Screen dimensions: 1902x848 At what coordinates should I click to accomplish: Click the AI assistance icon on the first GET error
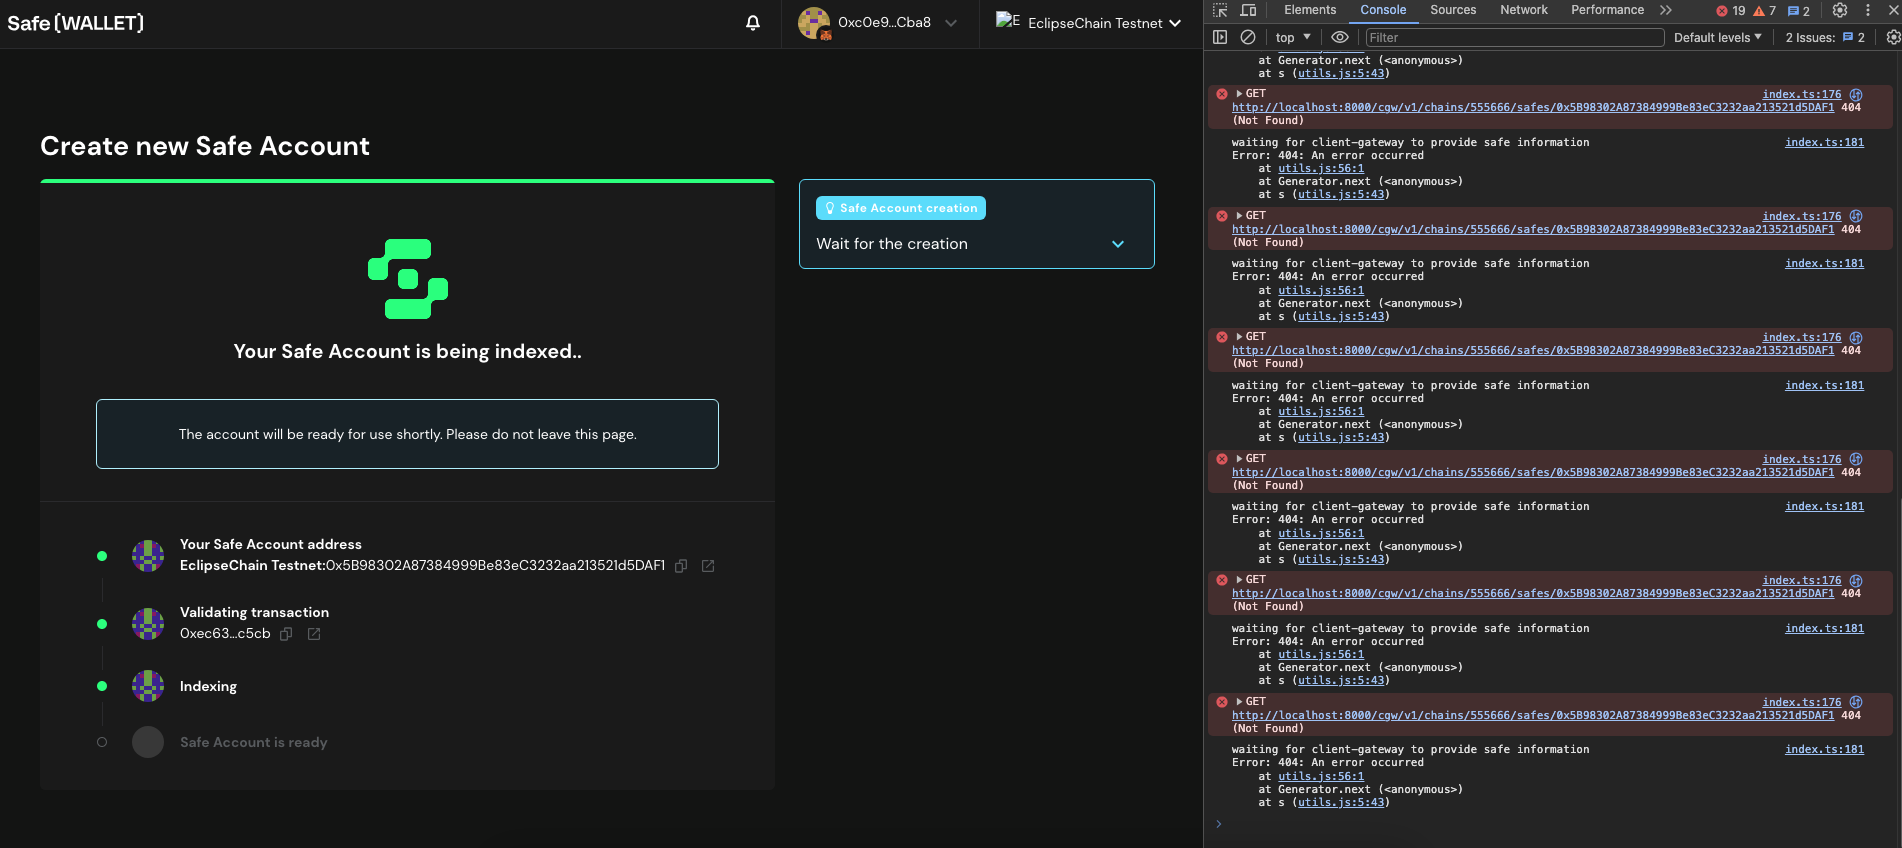coord(1856,94)
